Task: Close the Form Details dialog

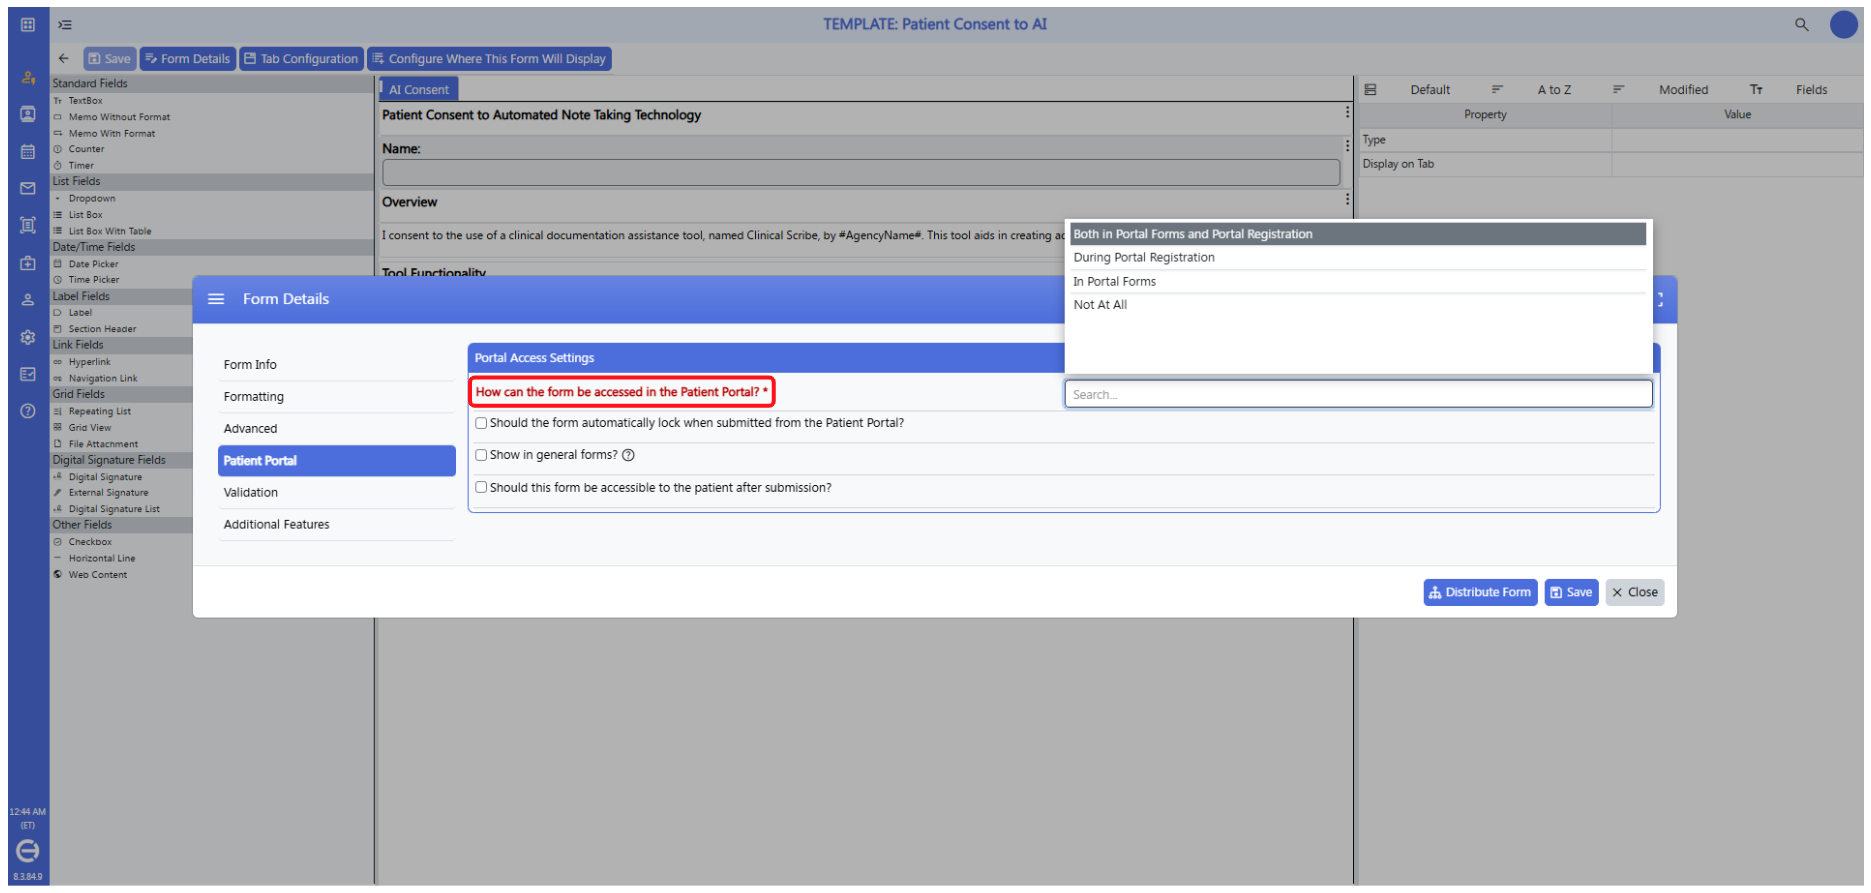Action: pos(1634,593)
